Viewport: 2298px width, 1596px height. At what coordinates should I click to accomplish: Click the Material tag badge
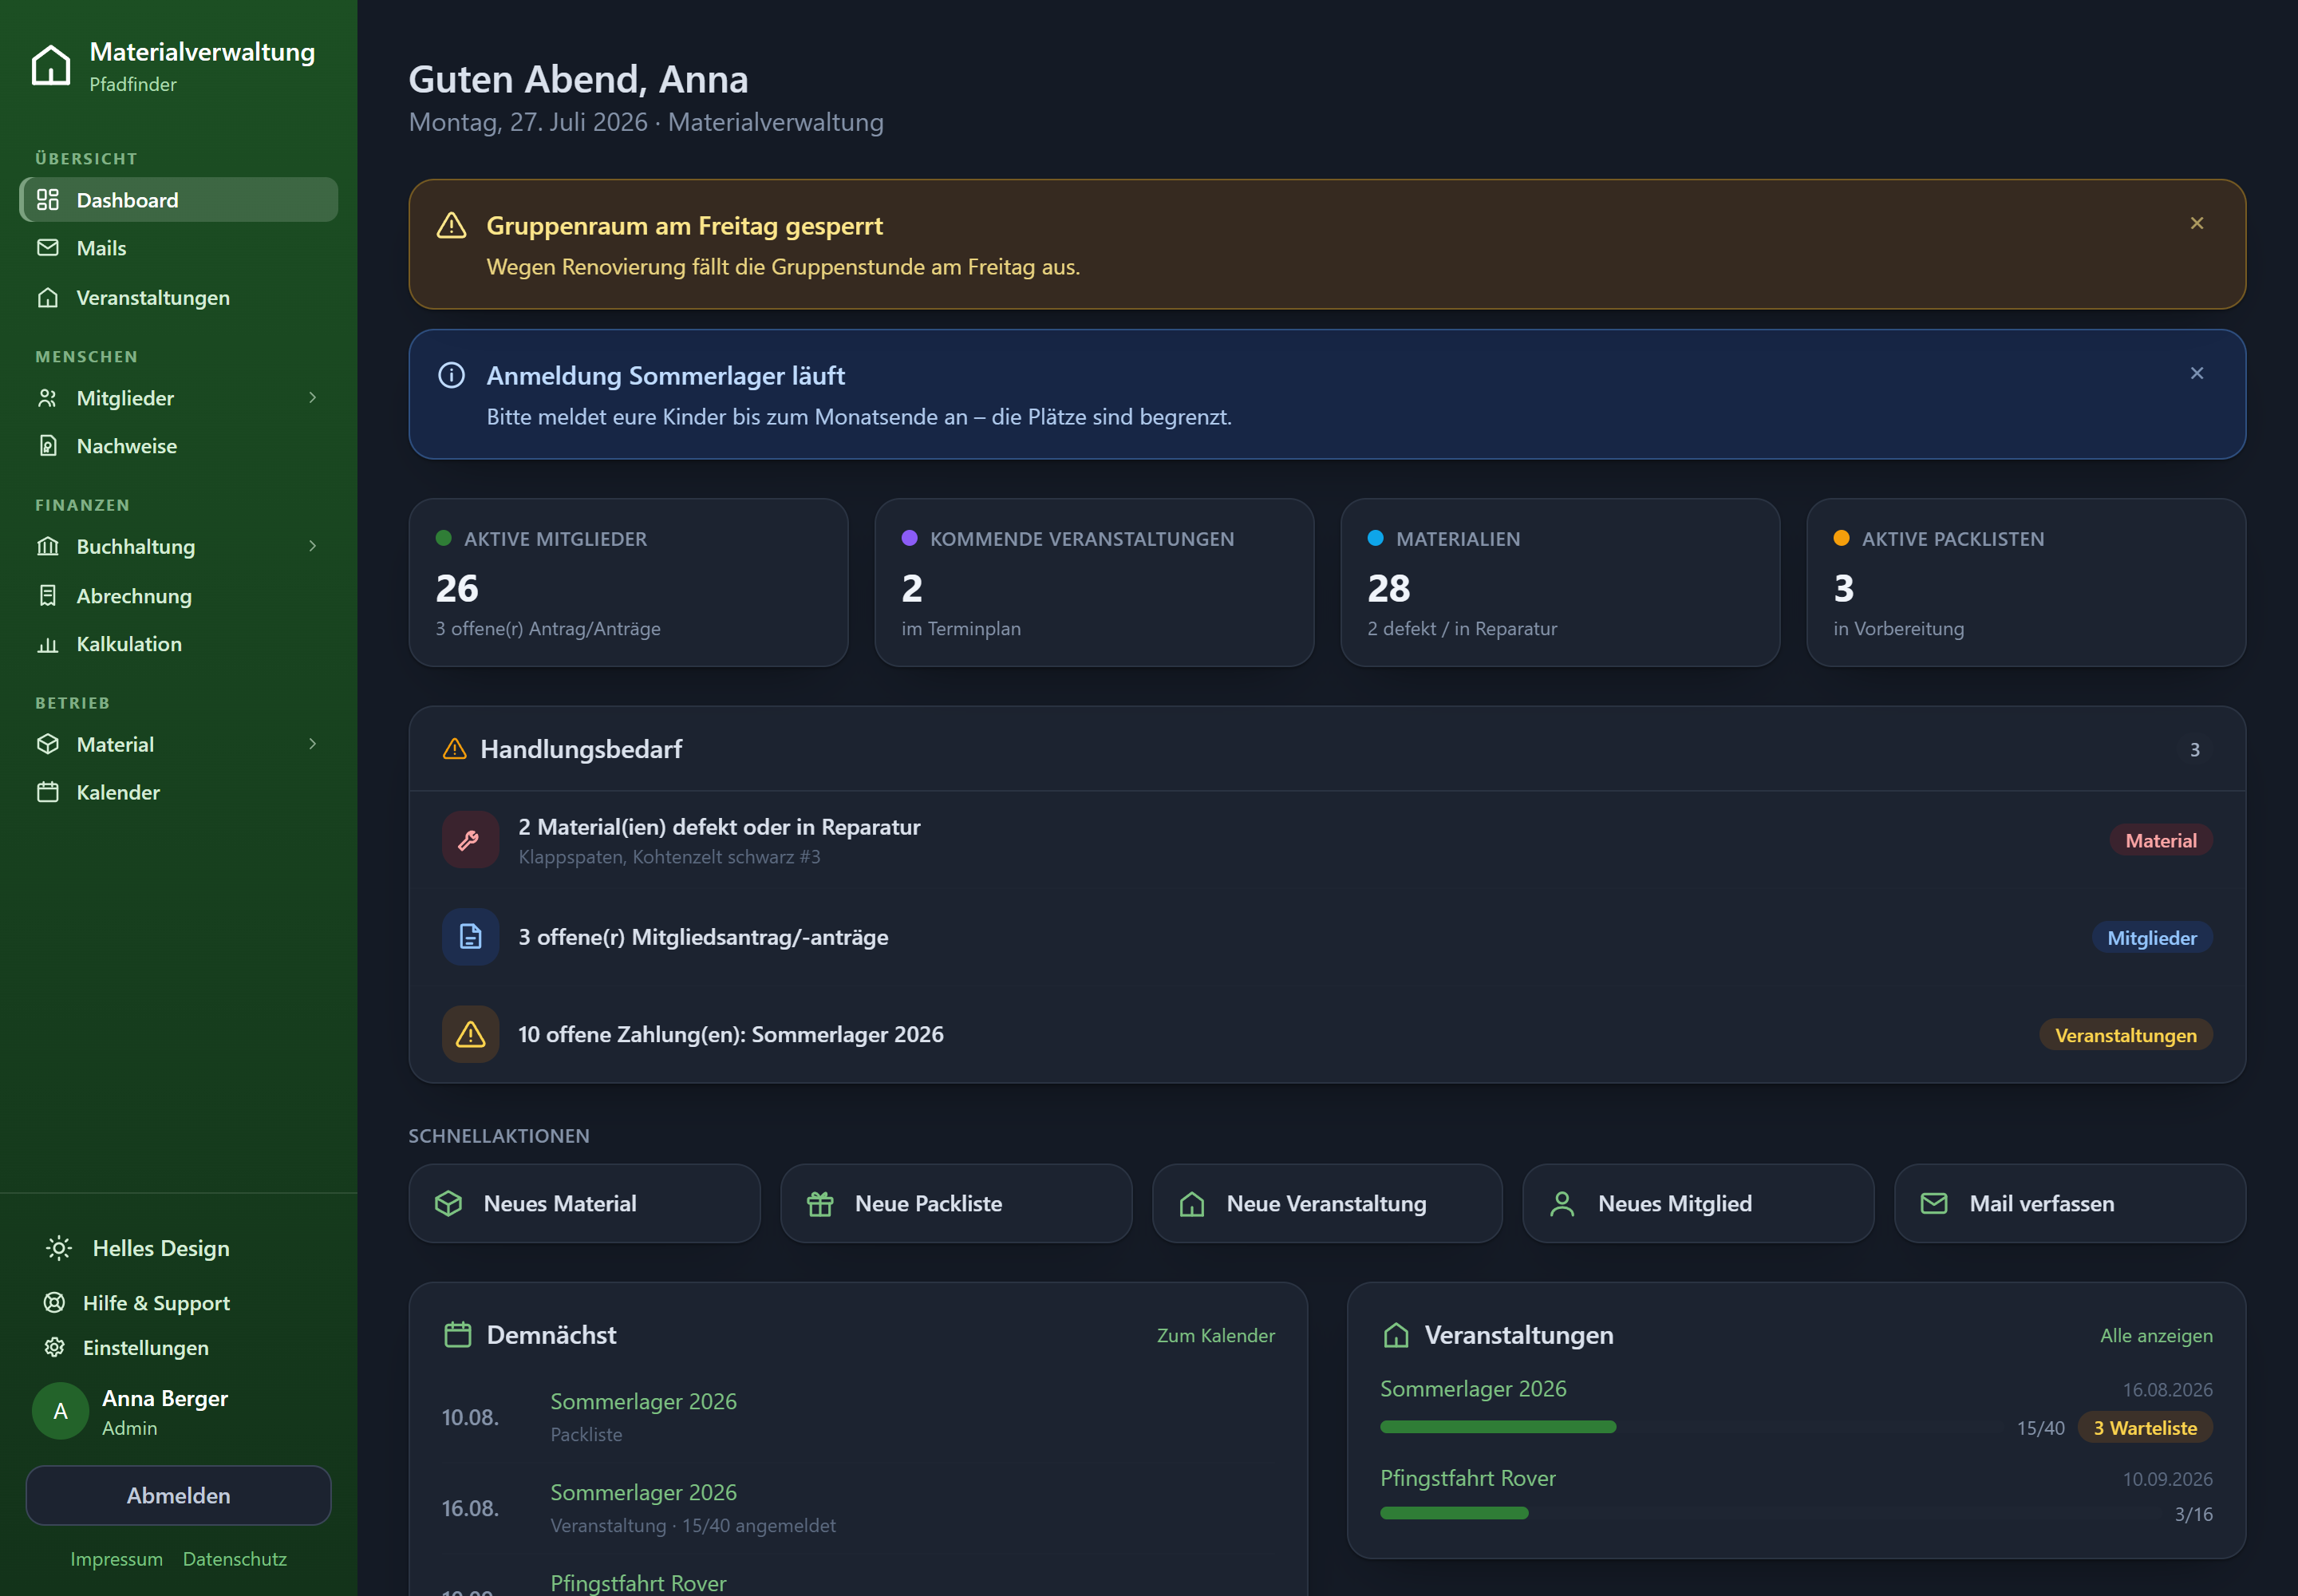click(2161, 841)
